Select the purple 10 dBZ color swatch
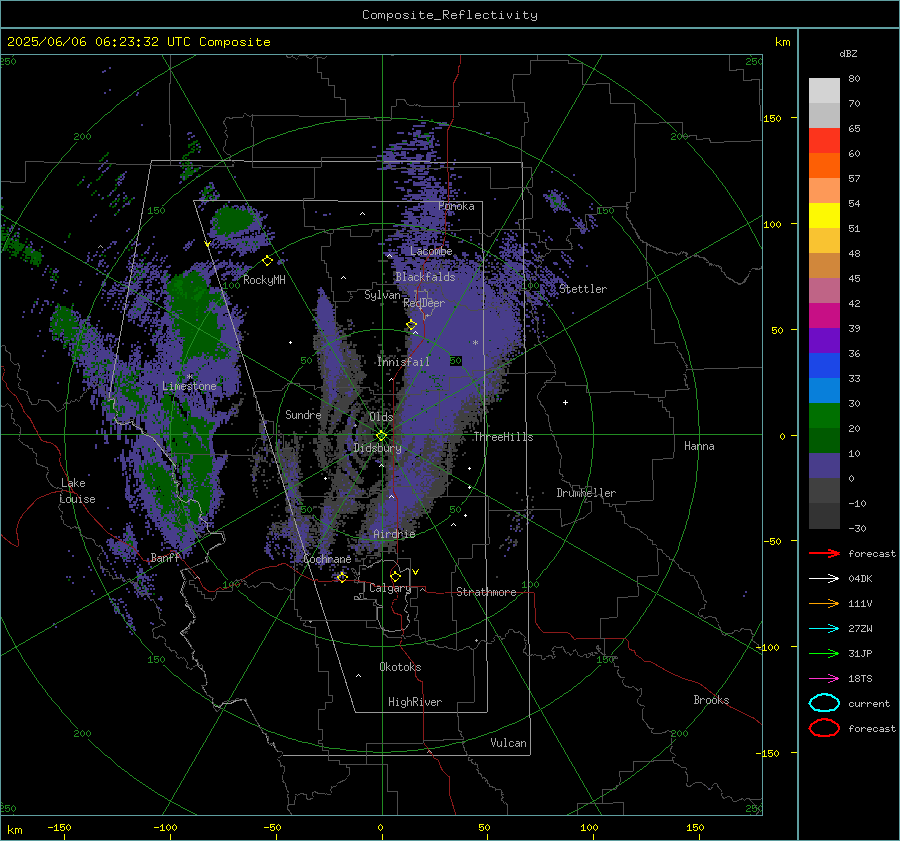The height and width of the screenshot is (841, 900). (x=824, y=466)
